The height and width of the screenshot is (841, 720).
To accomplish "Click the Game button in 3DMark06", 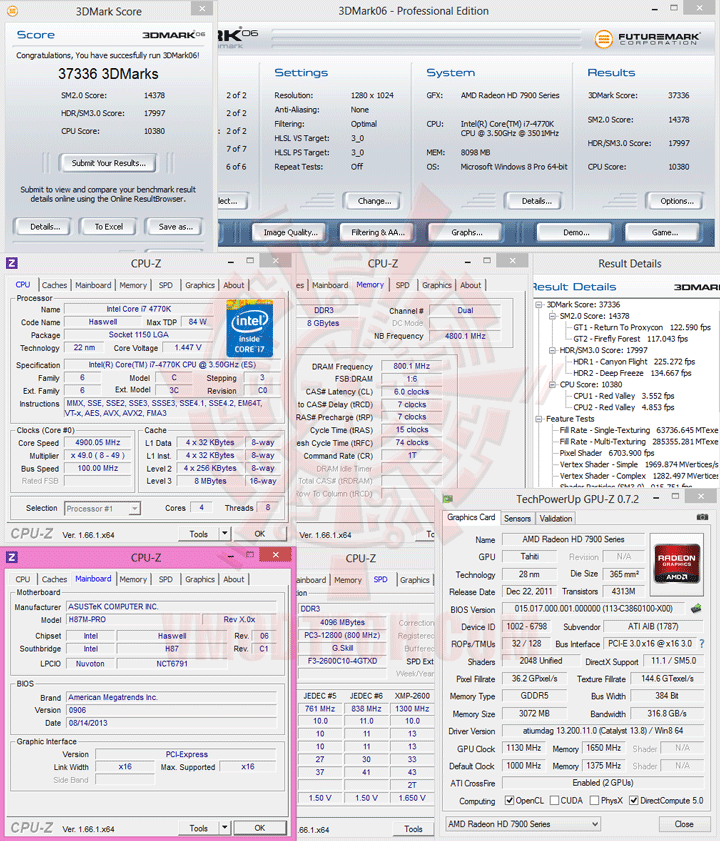I will pos(664,232).
